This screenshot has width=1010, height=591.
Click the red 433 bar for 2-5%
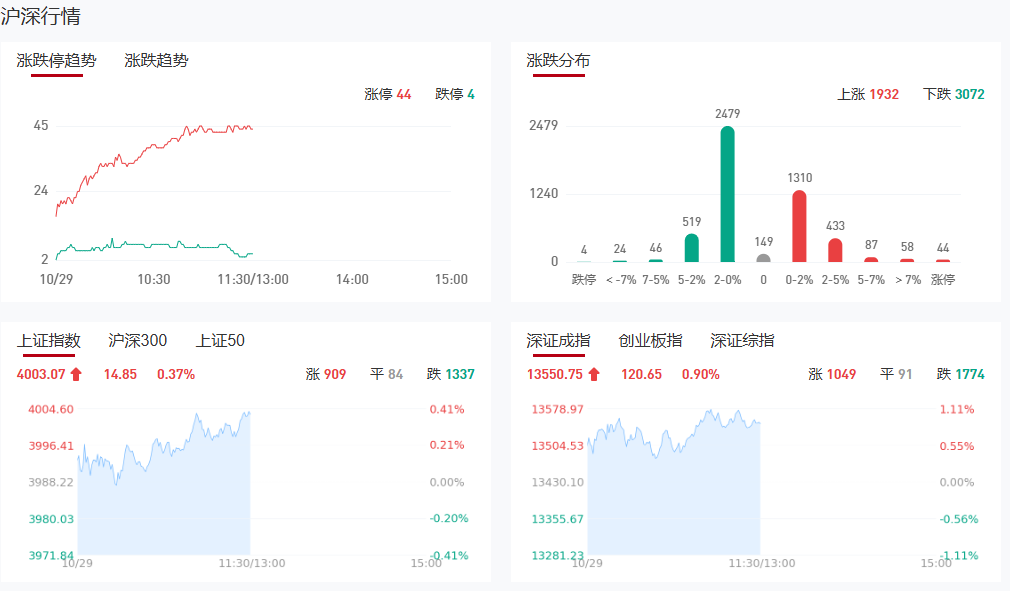(x=835, y=249)
